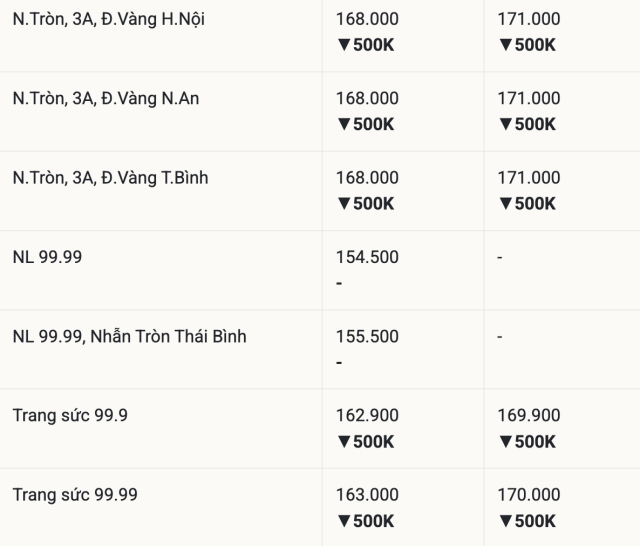Select the 171.000 price in the H.Nội row
This screenshot has width=640, height=546.
(x=528, y=19)
